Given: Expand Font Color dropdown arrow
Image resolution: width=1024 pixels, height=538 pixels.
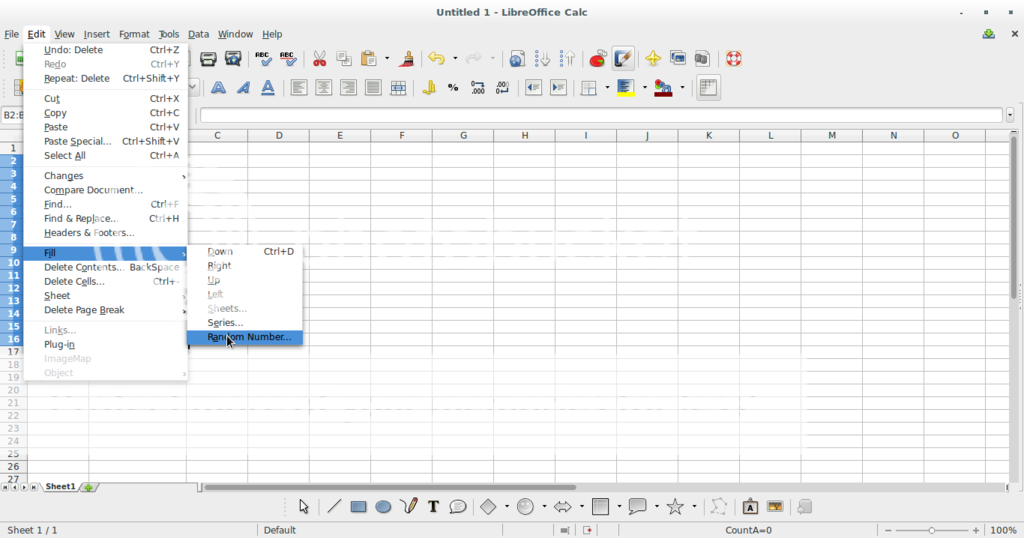Looking at the screenshot, I should (x=682, y=87).
